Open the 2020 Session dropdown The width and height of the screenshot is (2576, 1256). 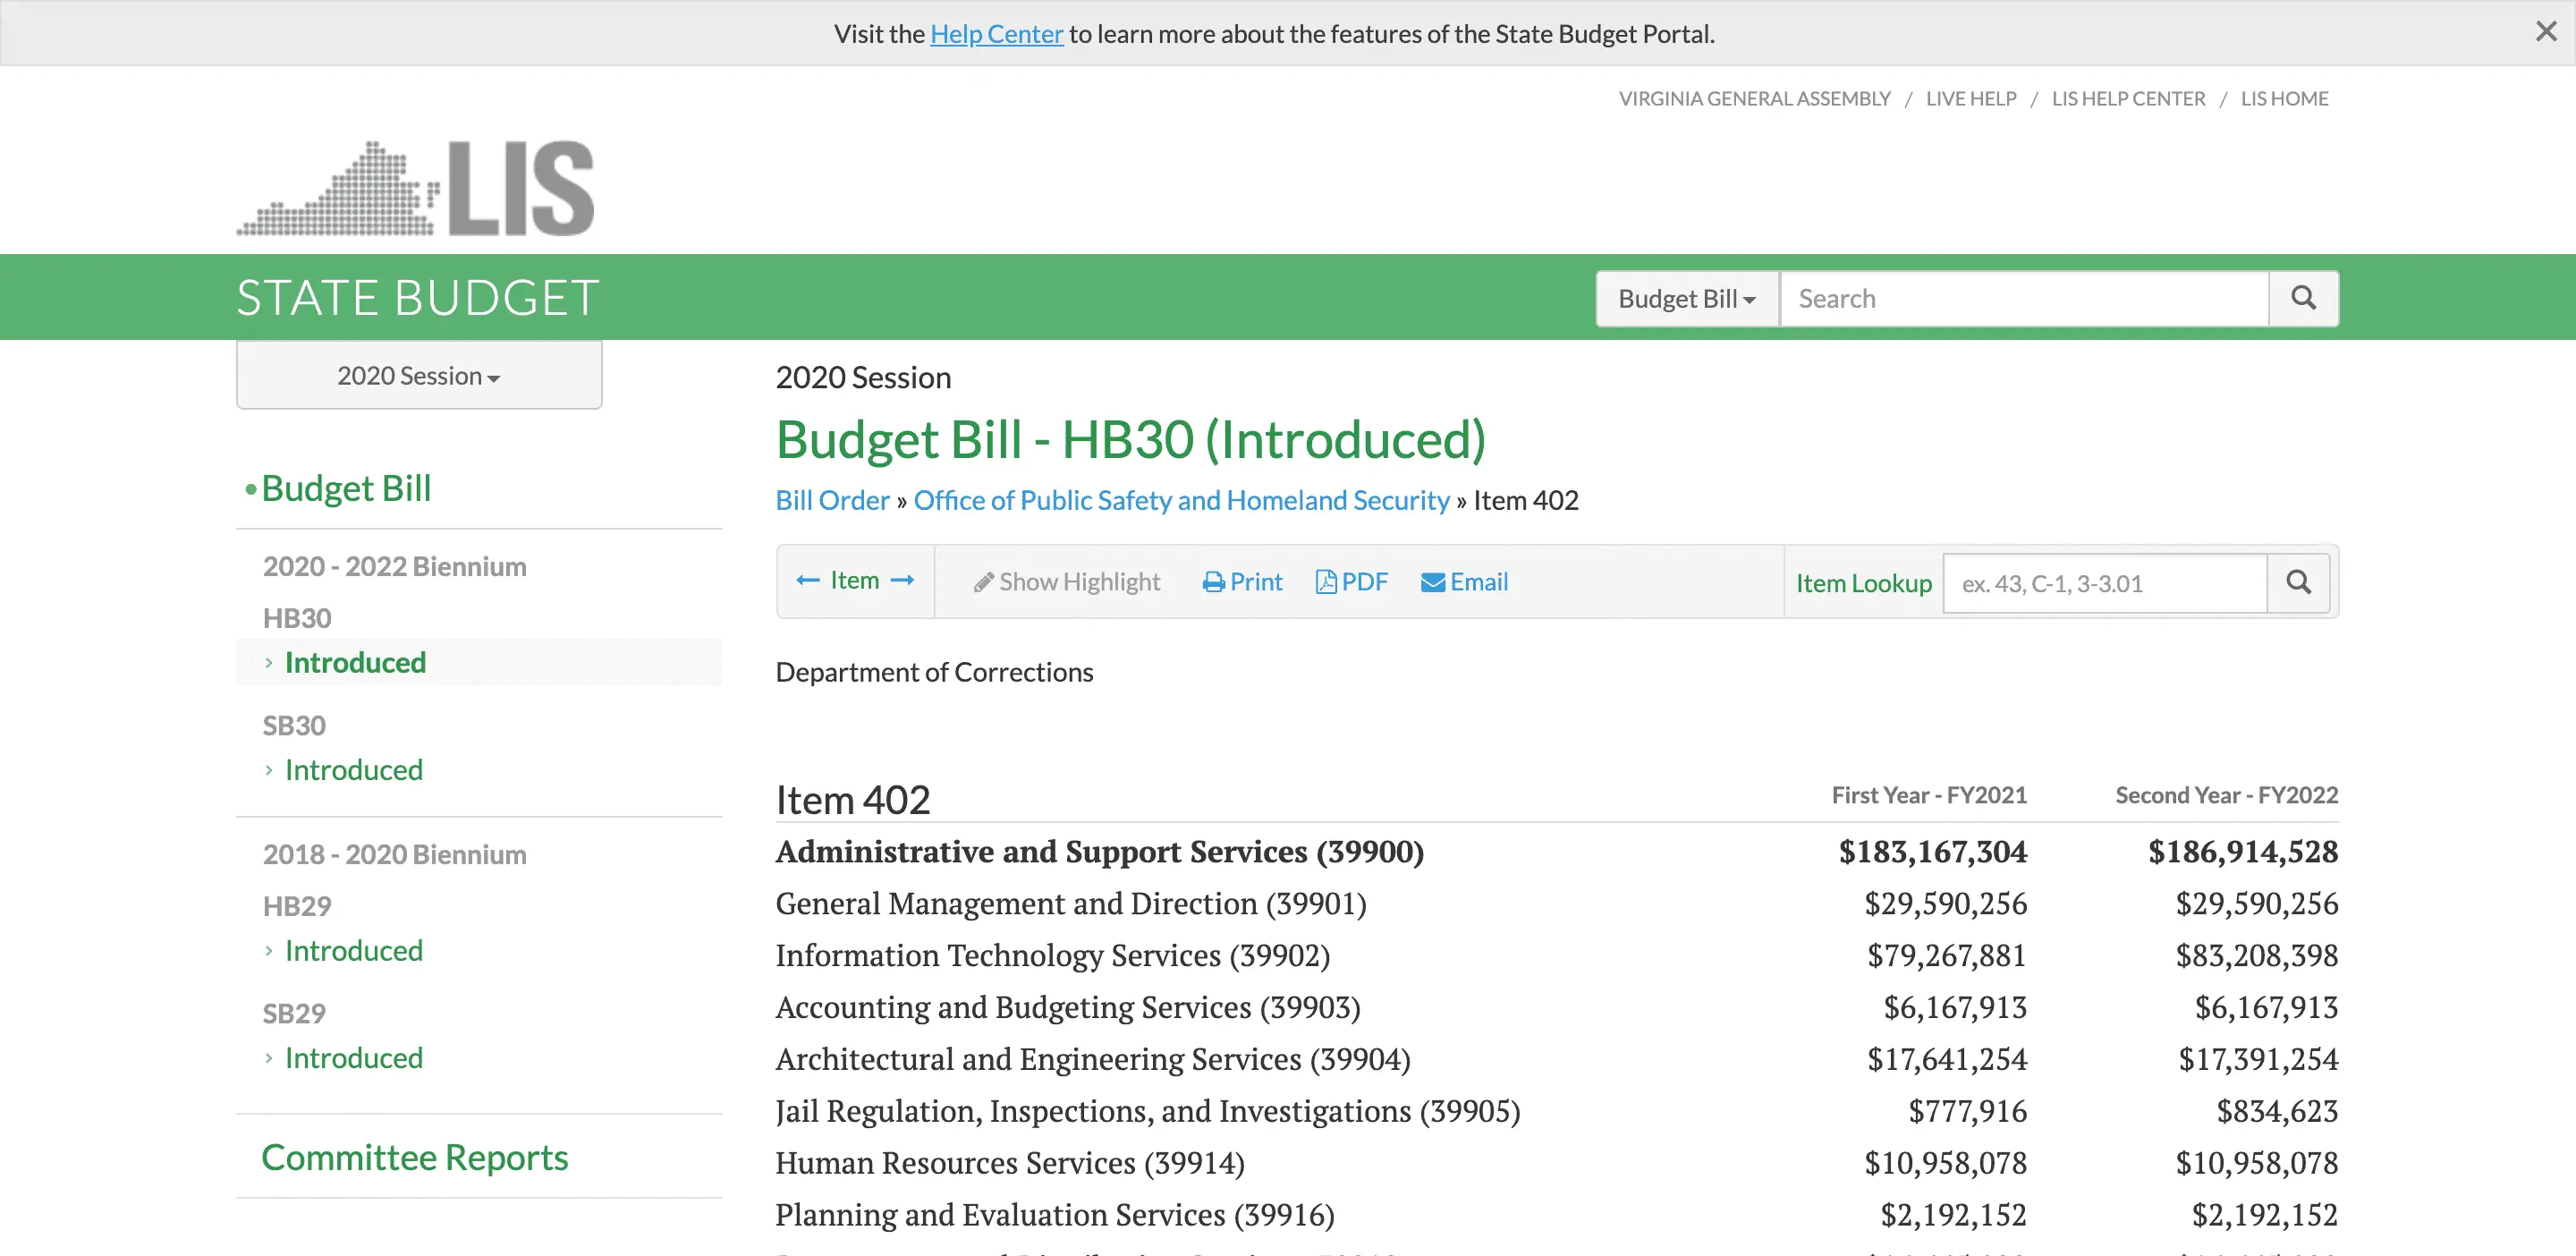418,376
